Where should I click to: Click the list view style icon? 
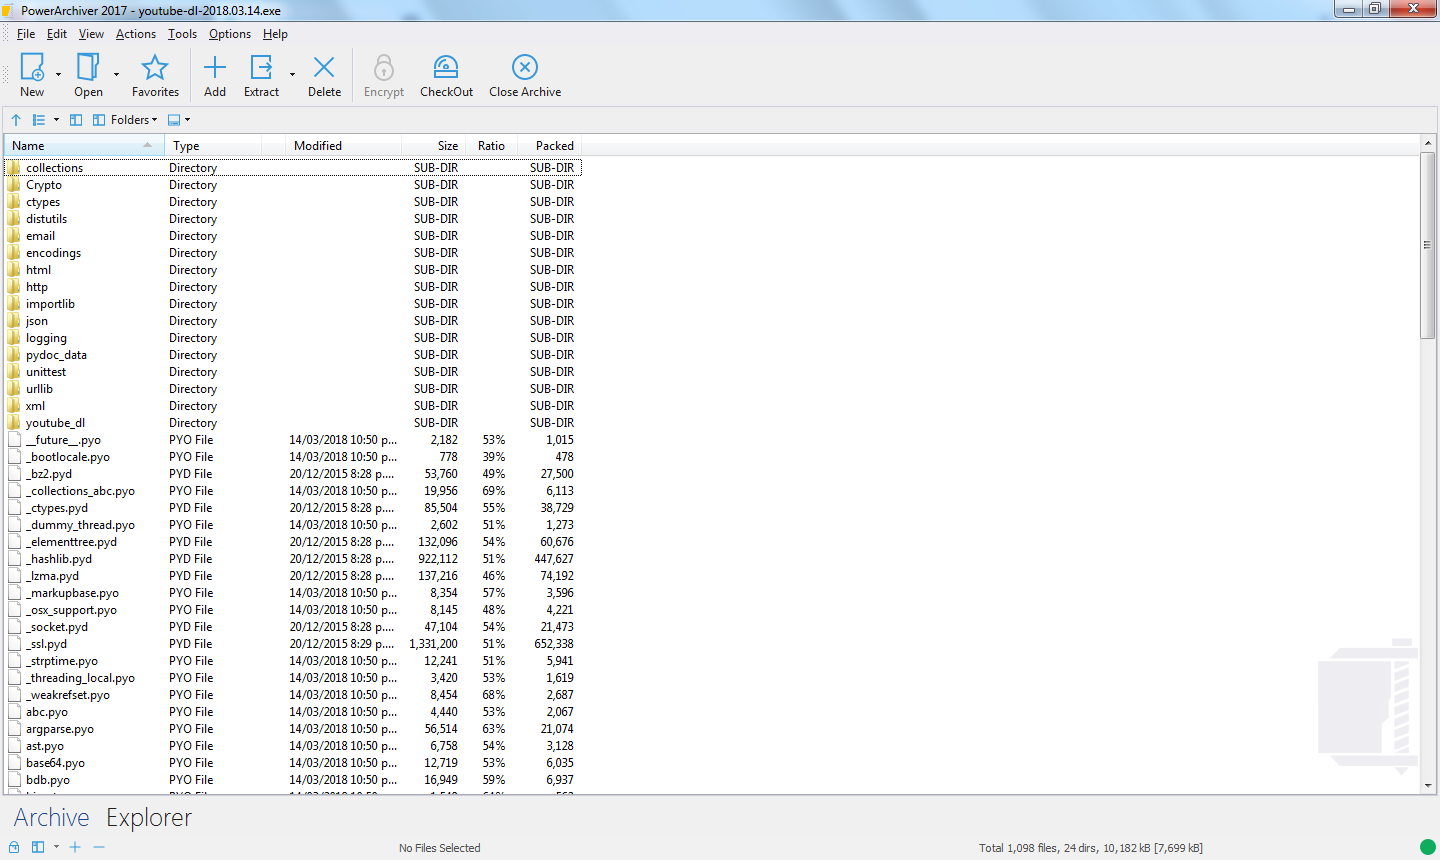click(39, 120)
